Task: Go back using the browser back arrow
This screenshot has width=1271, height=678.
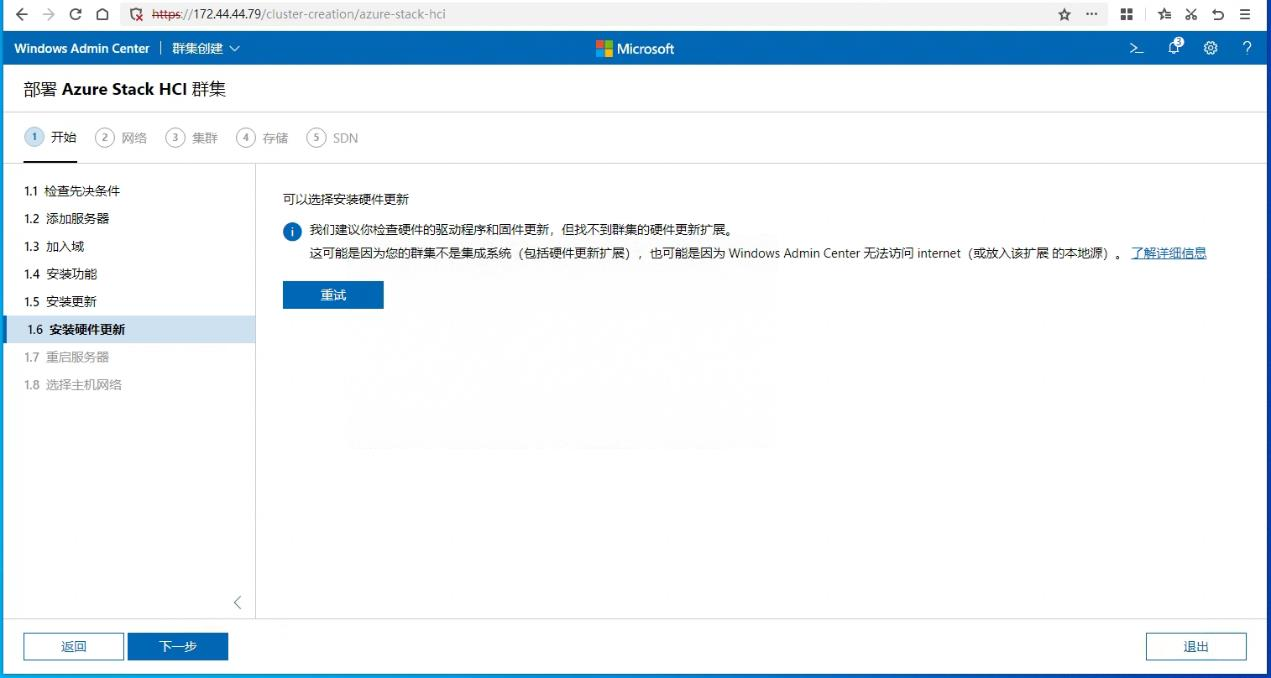Action: [x=22, y=15]
